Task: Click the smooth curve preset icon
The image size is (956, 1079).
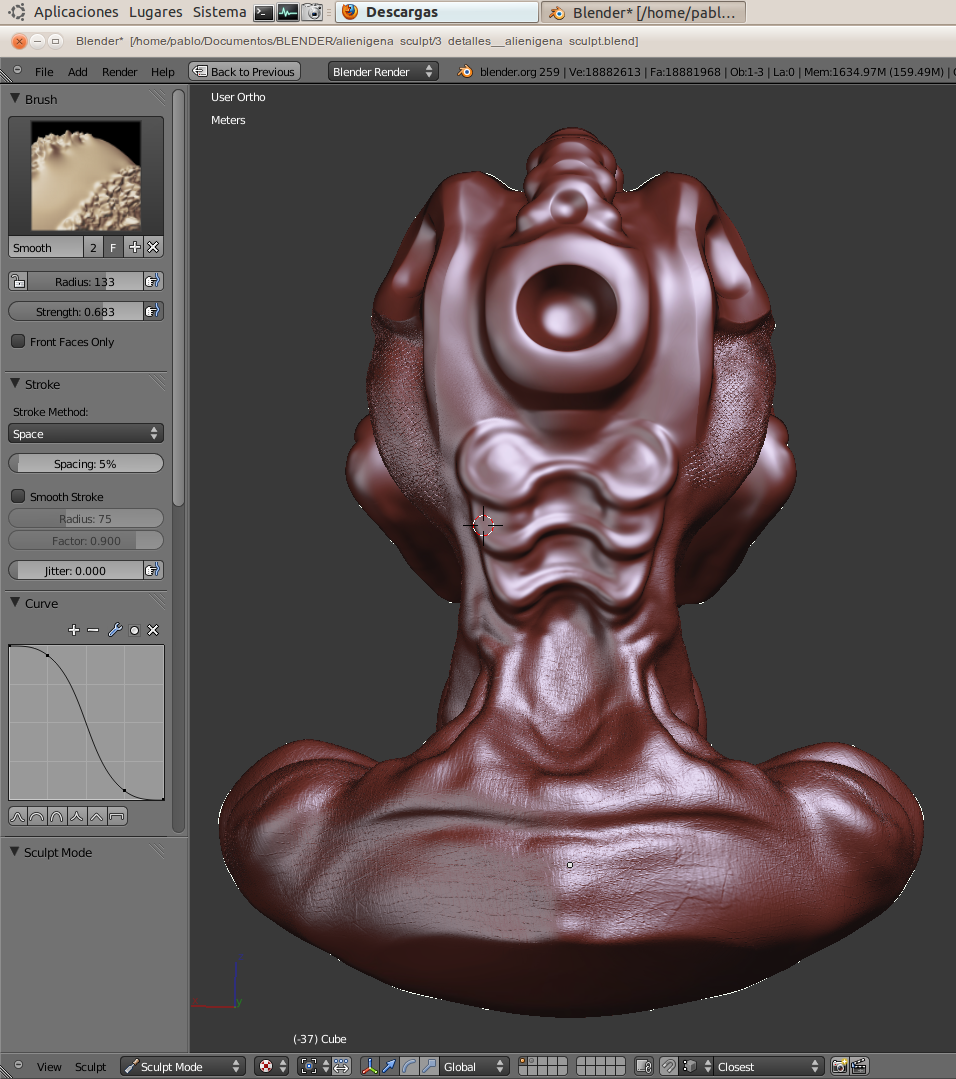Action: click(18, 817)
